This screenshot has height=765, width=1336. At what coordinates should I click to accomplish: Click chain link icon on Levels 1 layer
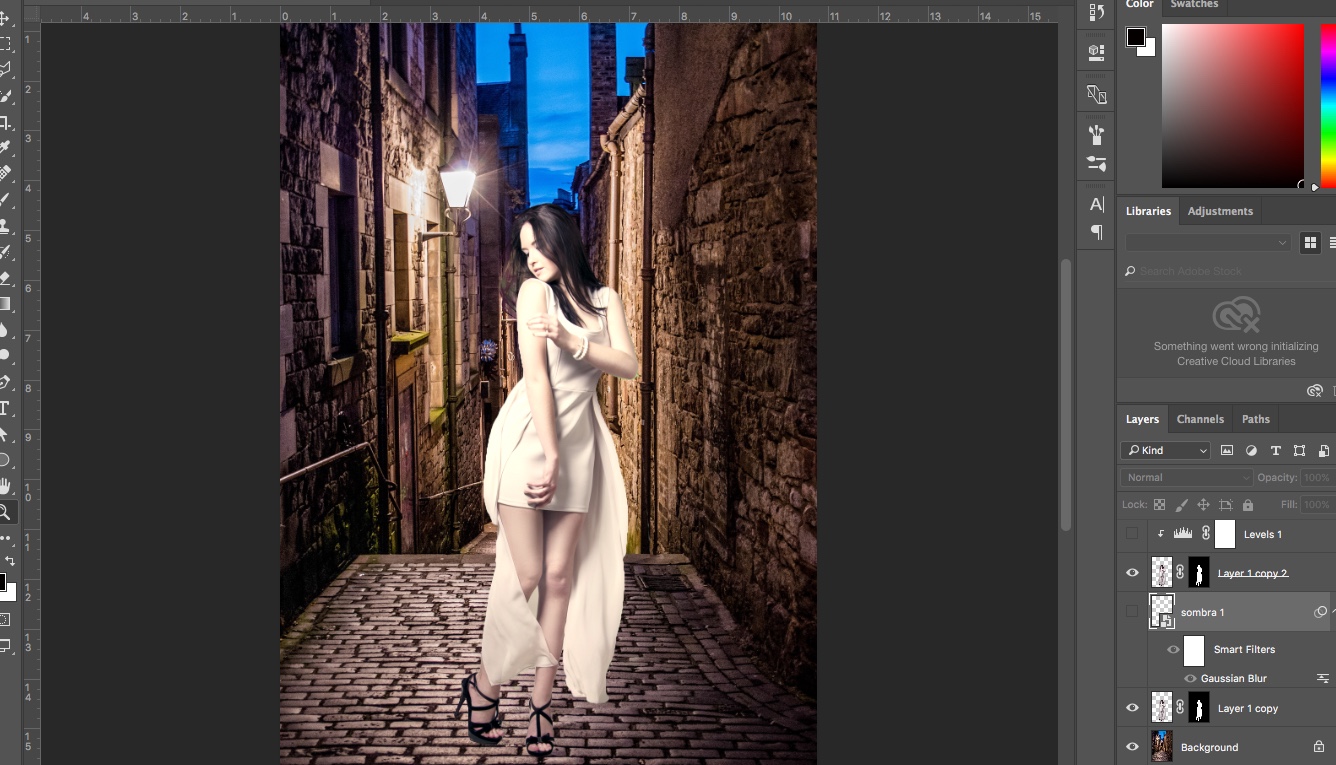[1205, 534]
